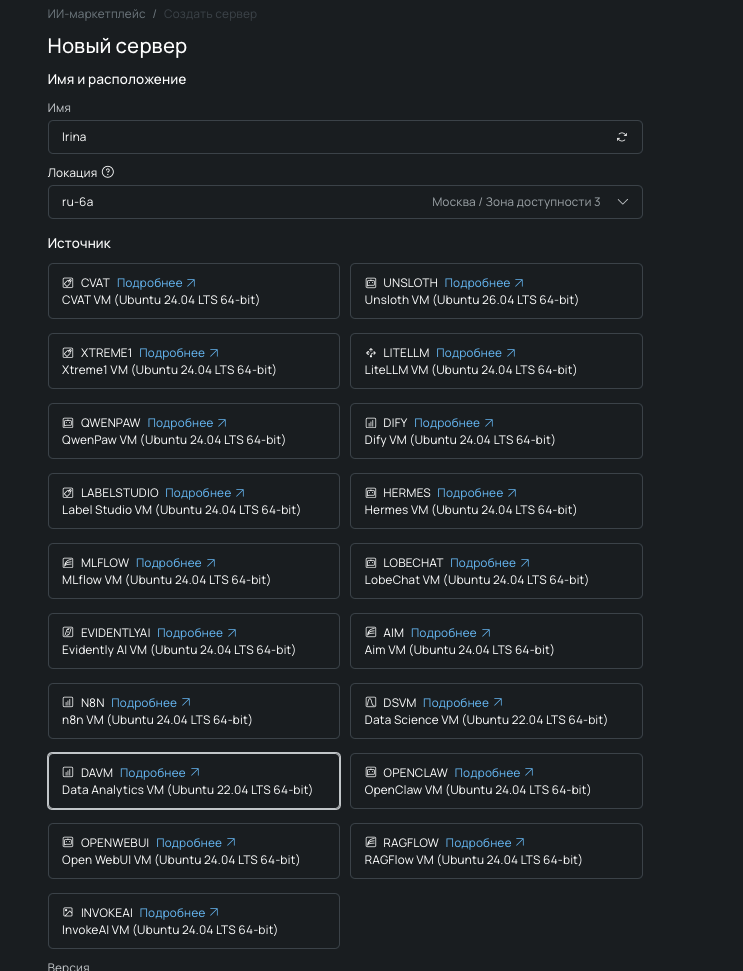Select the CVAT VM source card
Viewport: 743px width, 971px height.
coord(194,291)
